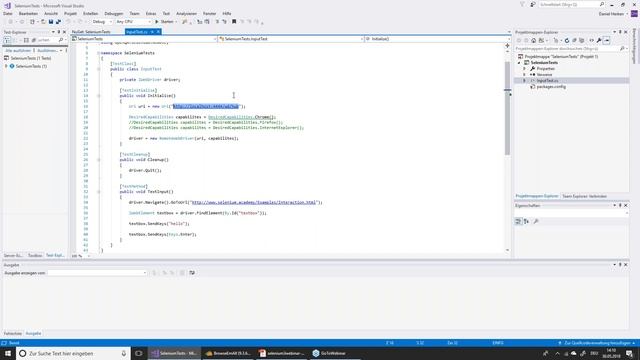The width and height of the screenshot is (640, 360).
Task: Expand SeleniumTests (1) in Test-Explorer
Action: point(6,66)
